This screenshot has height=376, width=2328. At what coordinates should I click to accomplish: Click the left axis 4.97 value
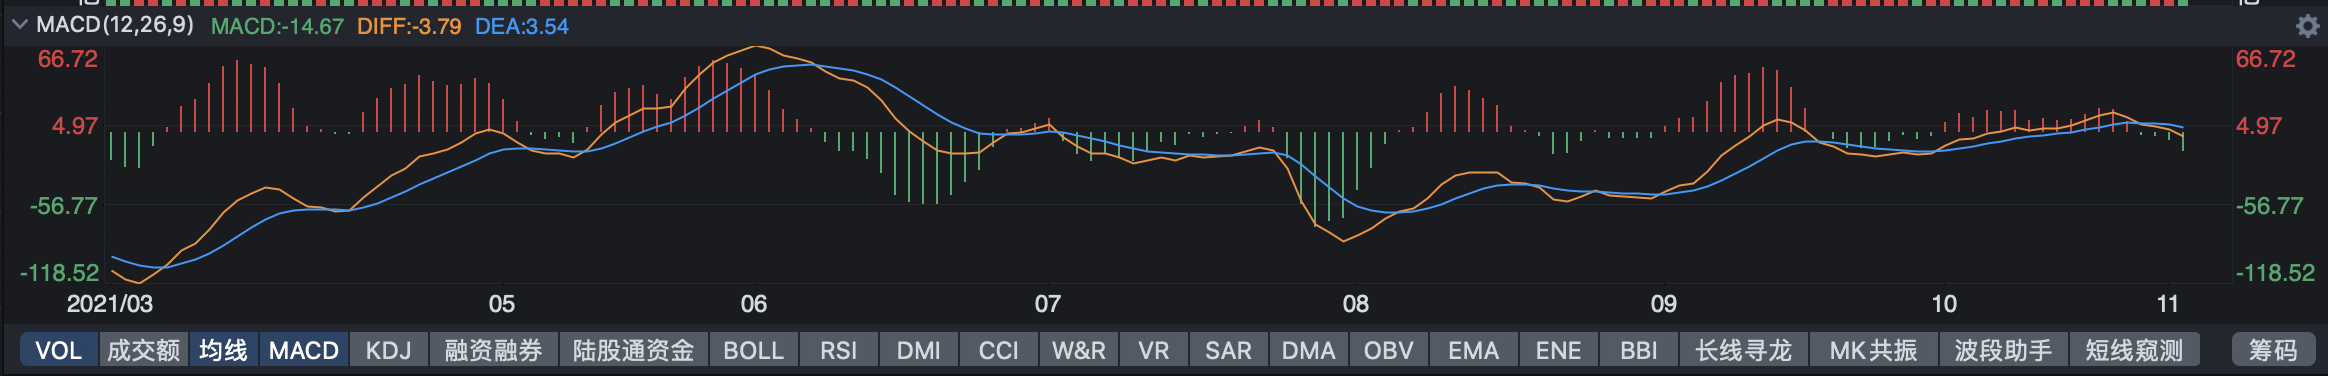tap(75, 126)
